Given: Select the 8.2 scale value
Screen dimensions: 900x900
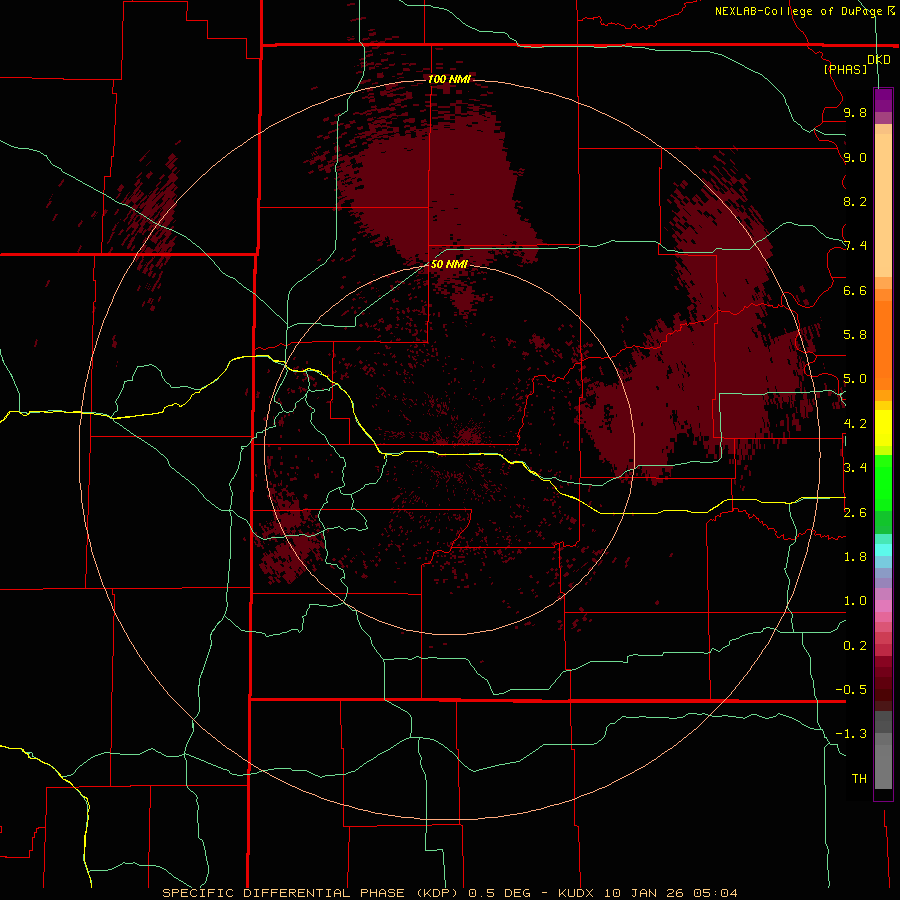Looking at the screenshot, I should coord(855,202).
